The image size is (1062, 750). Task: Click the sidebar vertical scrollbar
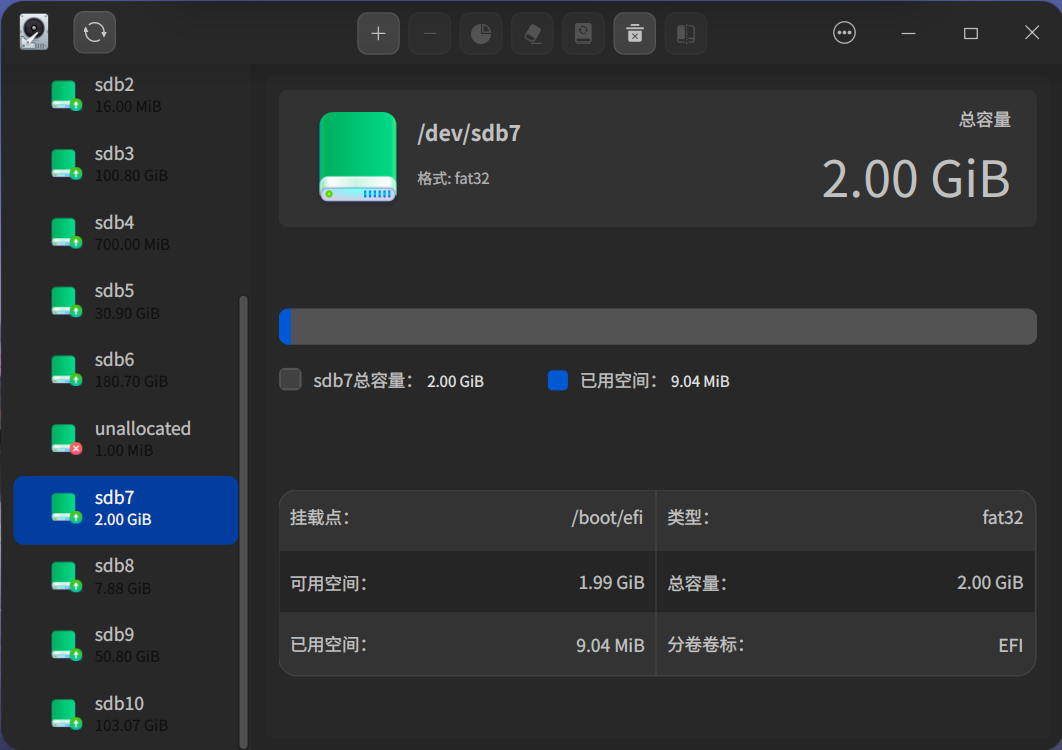coord(243,522)
